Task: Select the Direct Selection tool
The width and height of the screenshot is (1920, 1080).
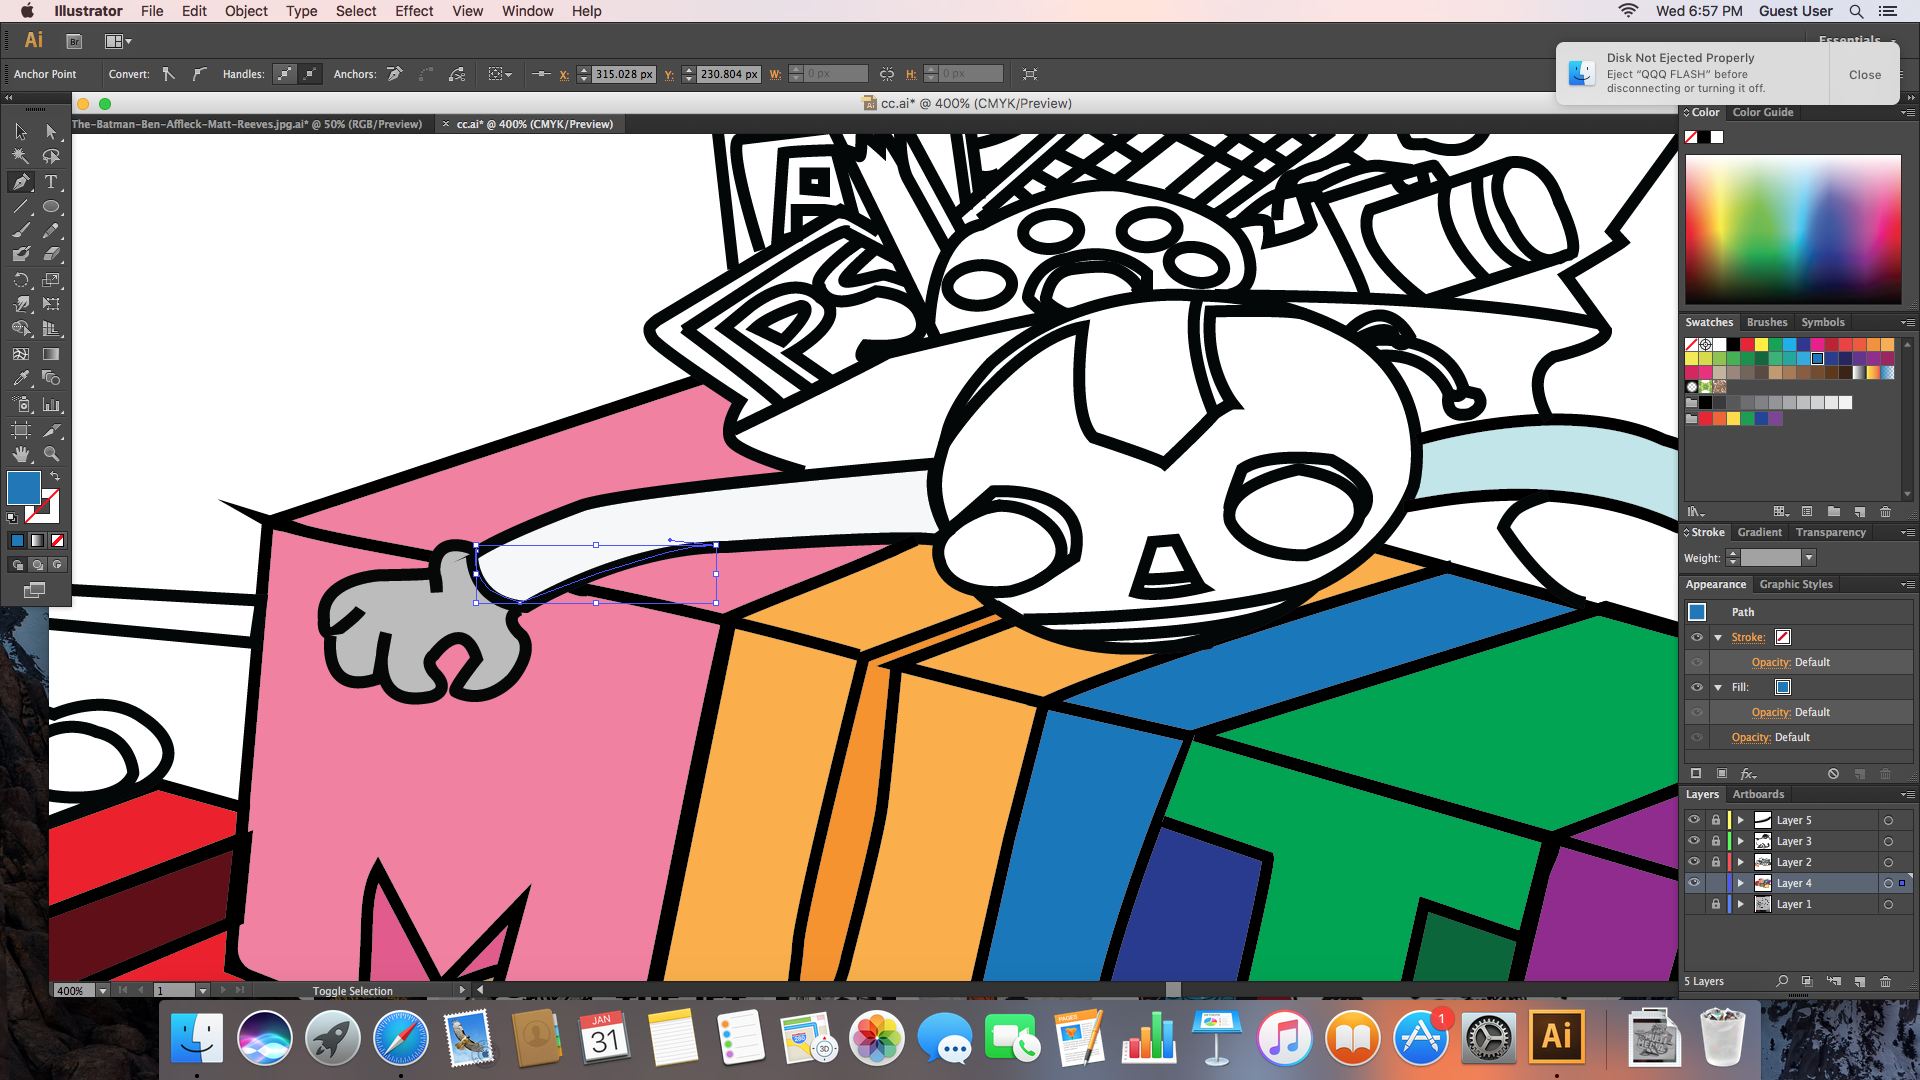Action: pos(51,132)
